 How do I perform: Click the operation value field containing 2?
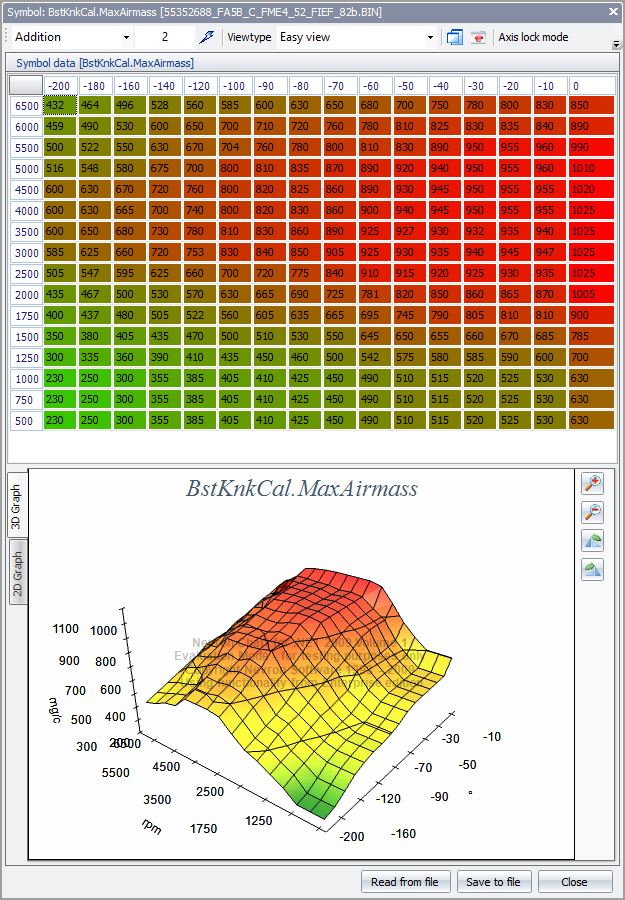click(165, 37)
